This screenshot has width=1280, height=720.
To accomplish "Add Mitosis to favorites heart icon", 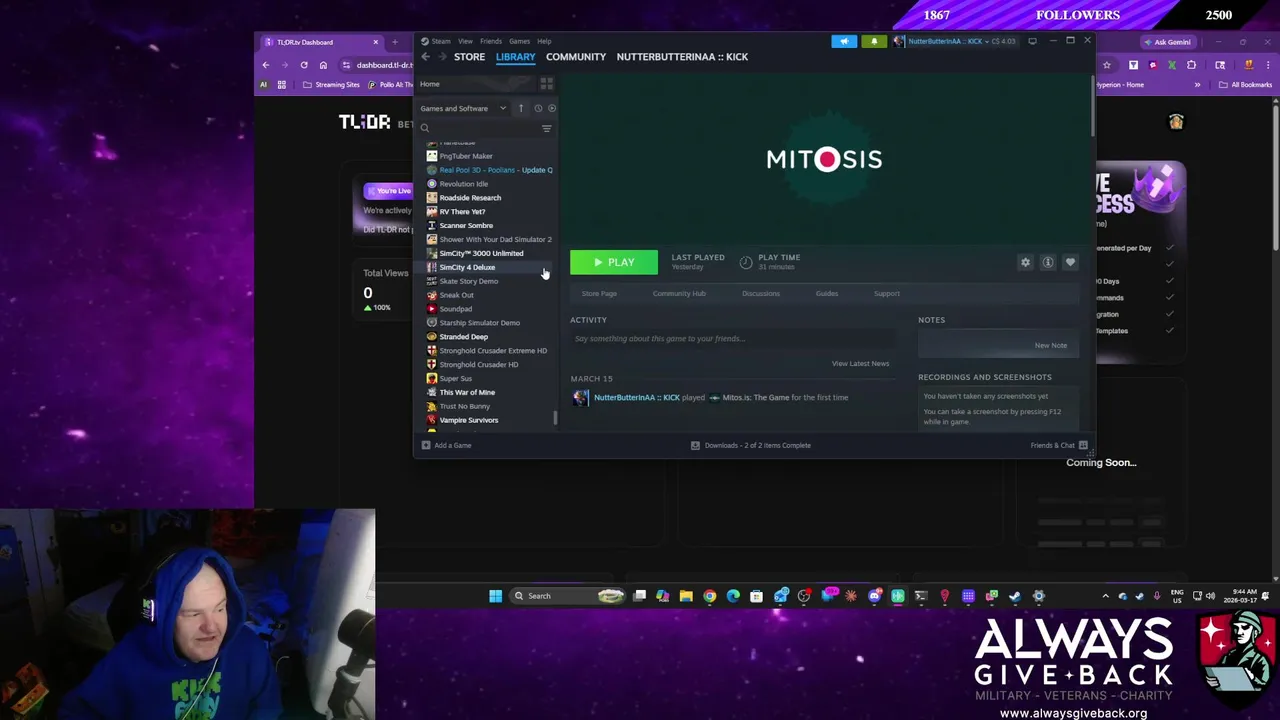I will pos(1070,262).
